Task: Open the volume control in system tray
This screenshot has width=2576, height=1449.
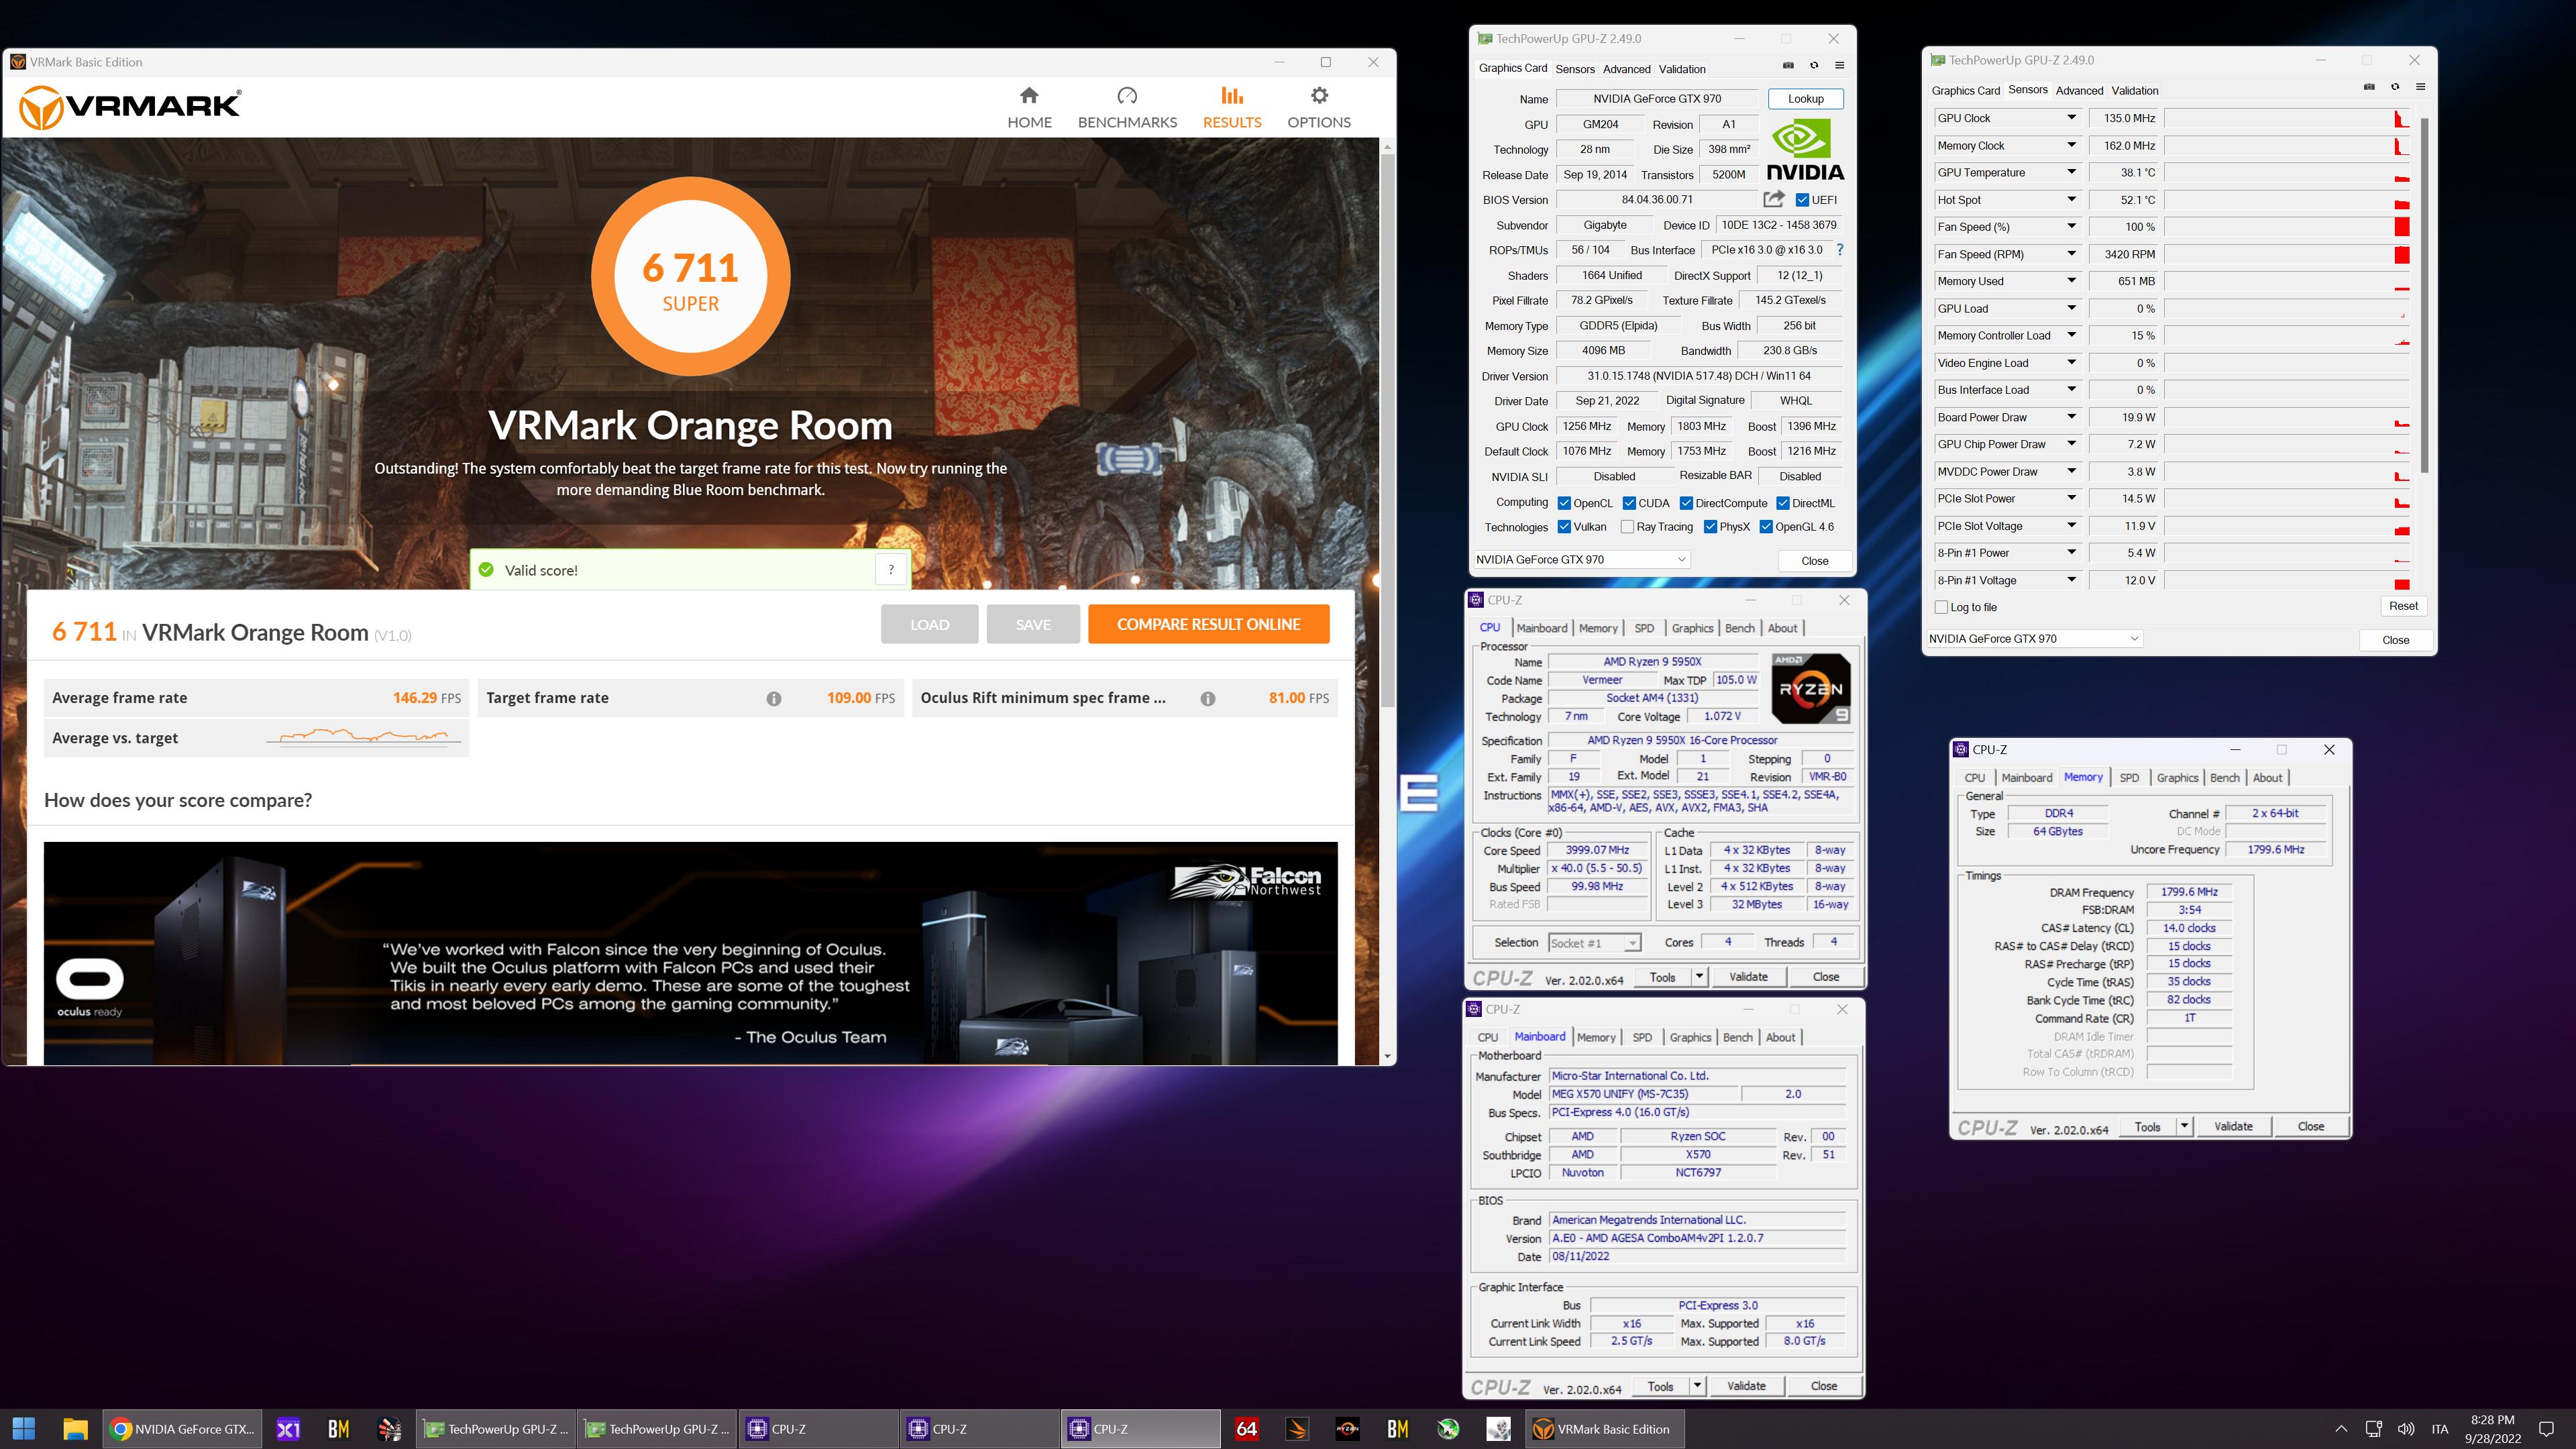Action: (2406, 1429)
